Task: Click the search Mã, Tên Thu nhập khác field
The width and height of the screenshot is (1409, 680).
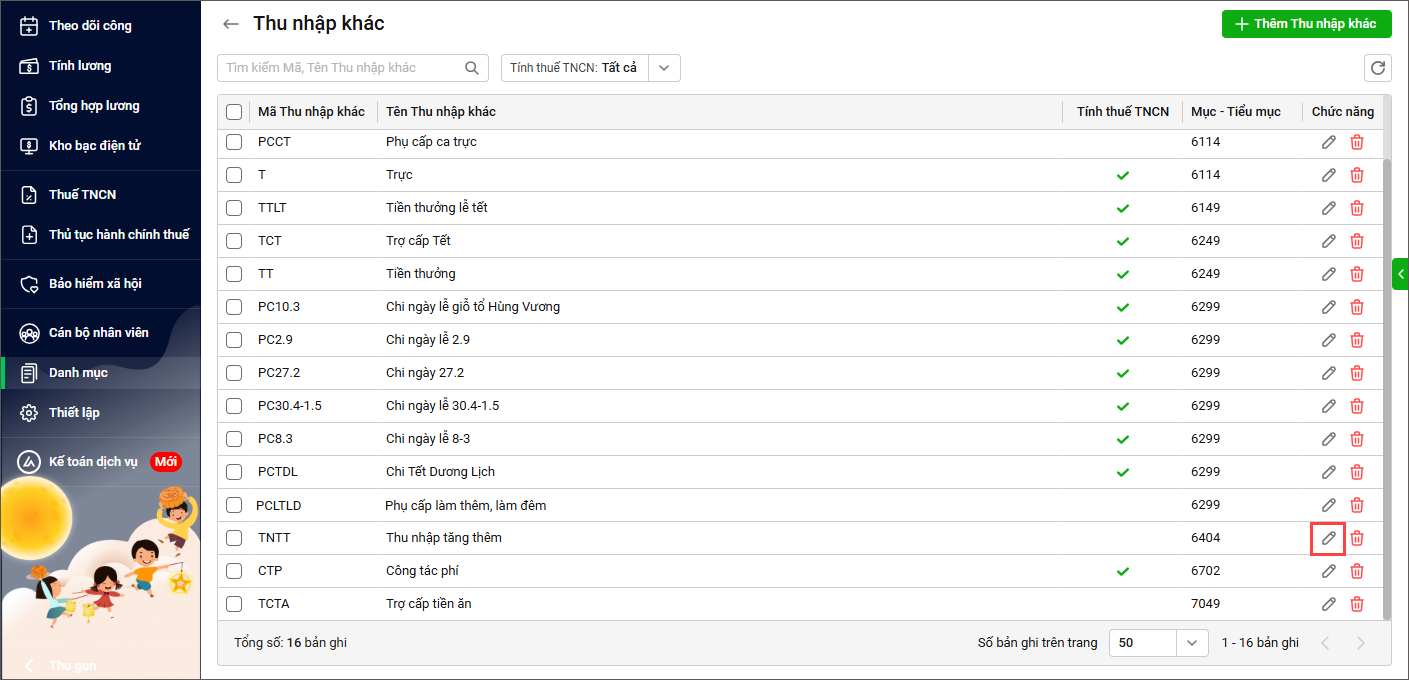Action: [x=340, y=68]
